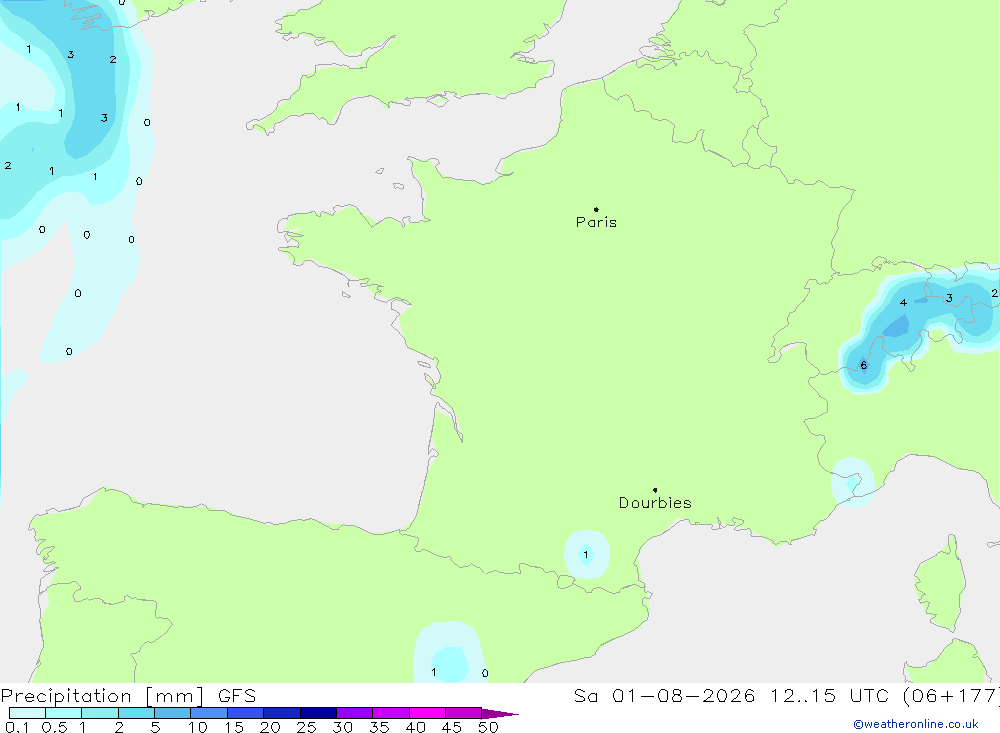Click the Dourbies city label

click(x=655, y=503)
